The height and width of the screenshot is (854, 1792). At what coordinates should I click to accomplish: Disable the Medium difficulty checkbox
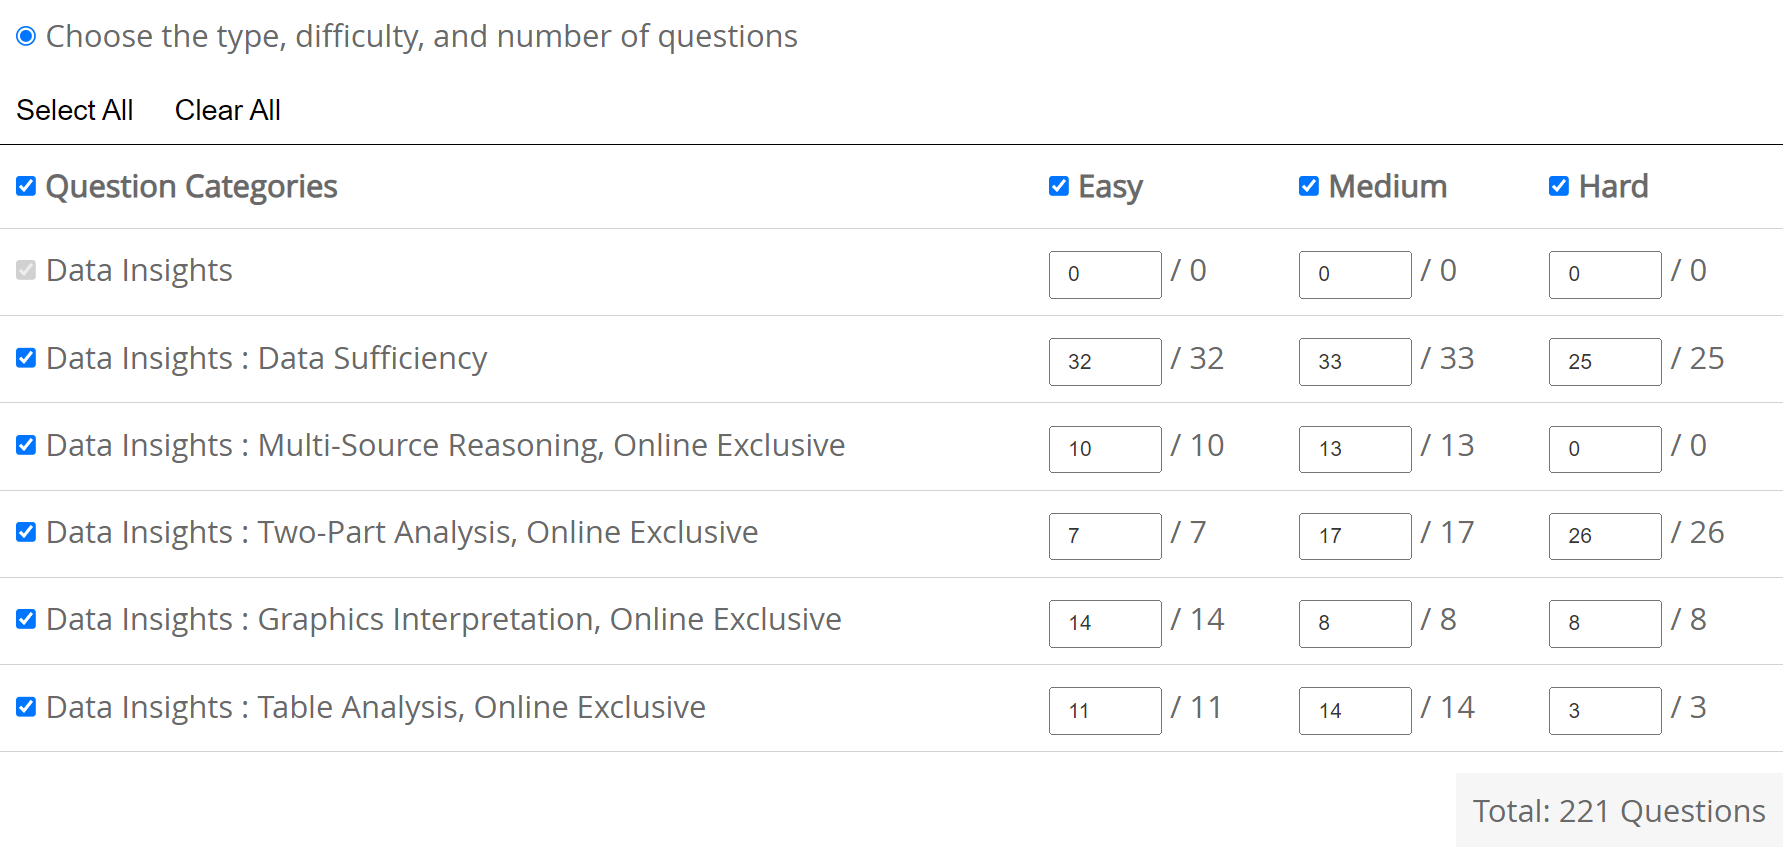click(x=1308, y=186)
